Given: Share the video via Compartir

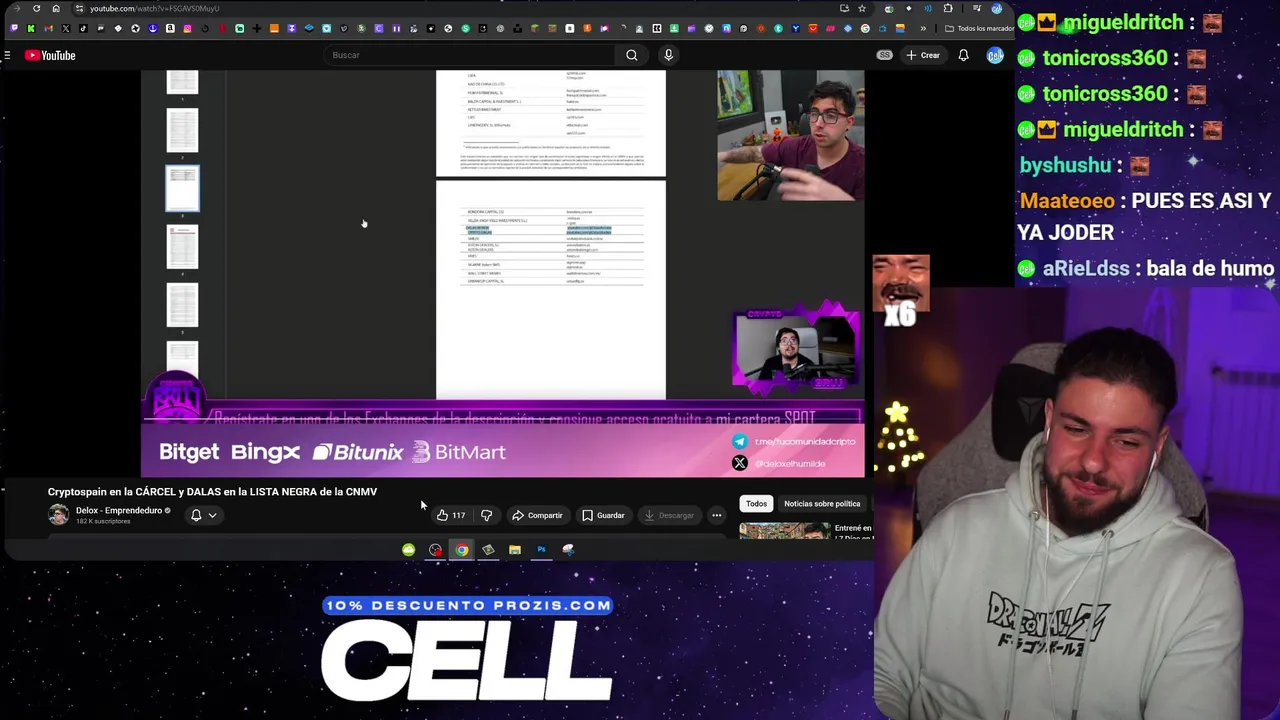Looking at the screenshot, I should pos(537,515).
